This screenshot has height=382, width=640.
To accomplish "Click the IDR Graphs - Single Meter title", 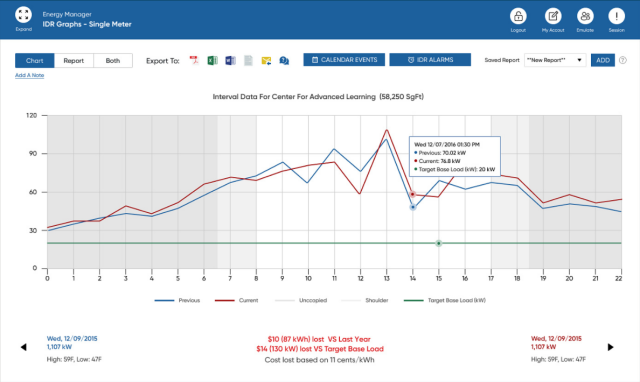I will pos(87,24).
